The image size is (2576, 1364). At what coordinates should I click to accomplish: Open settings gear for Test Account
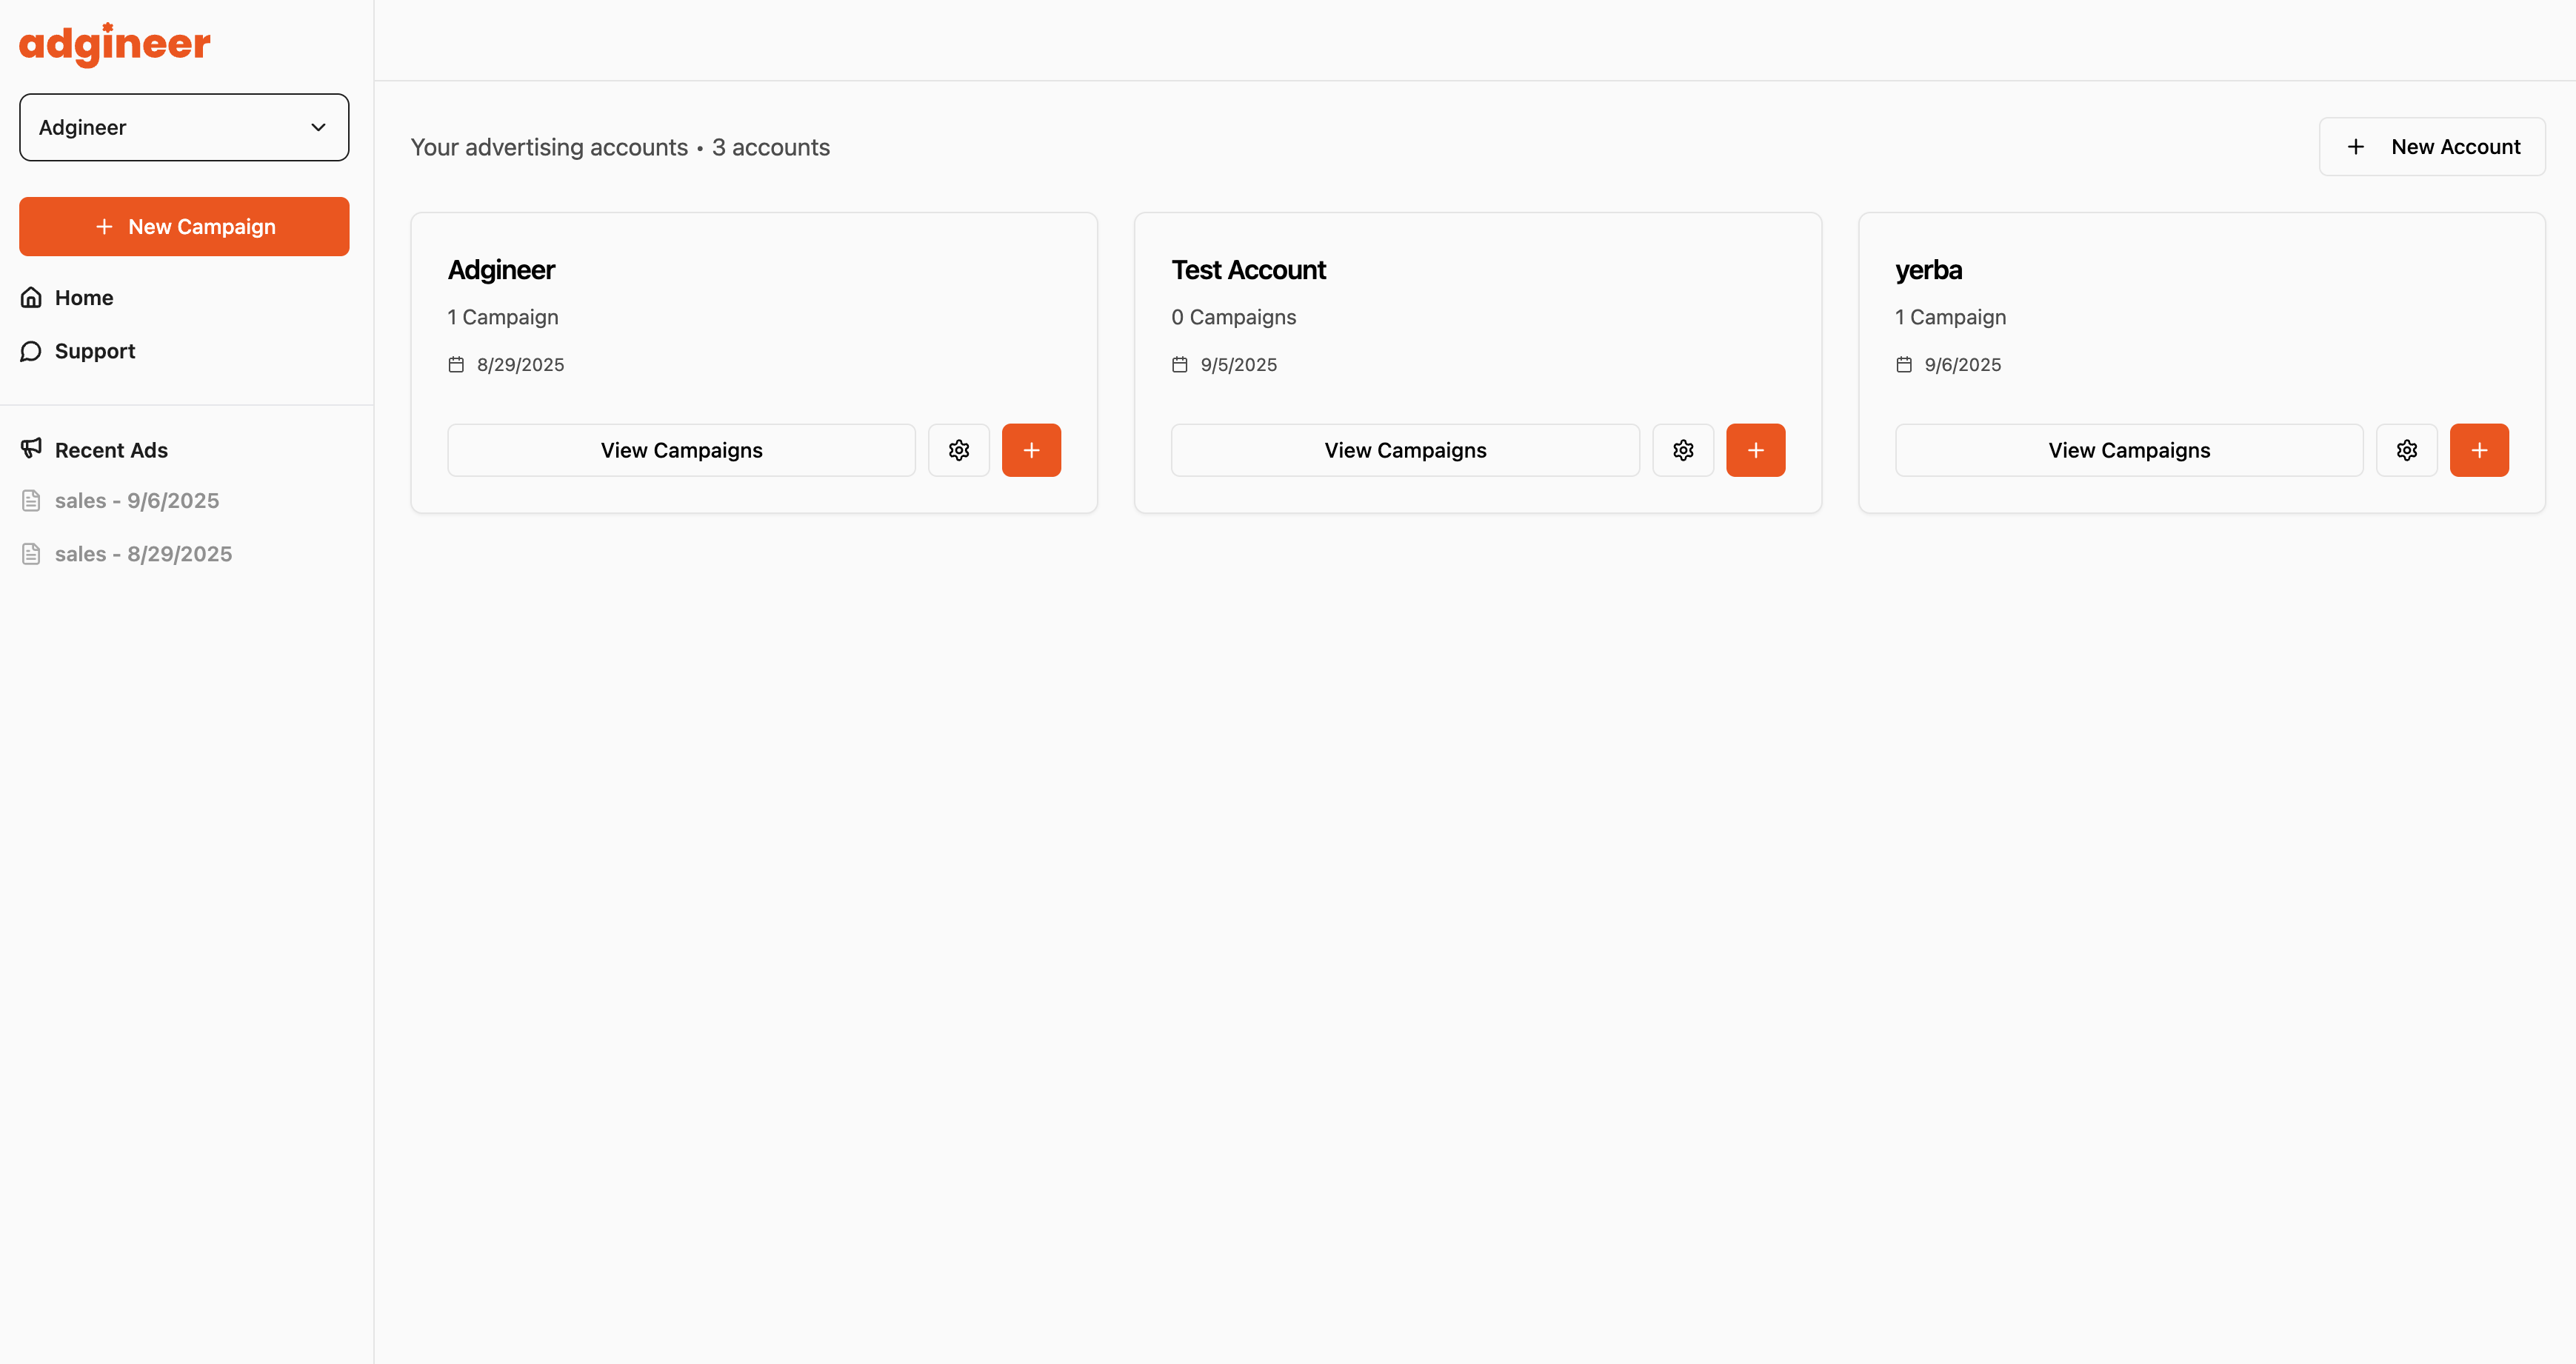pyautogui.click(x=1682, y=450)
